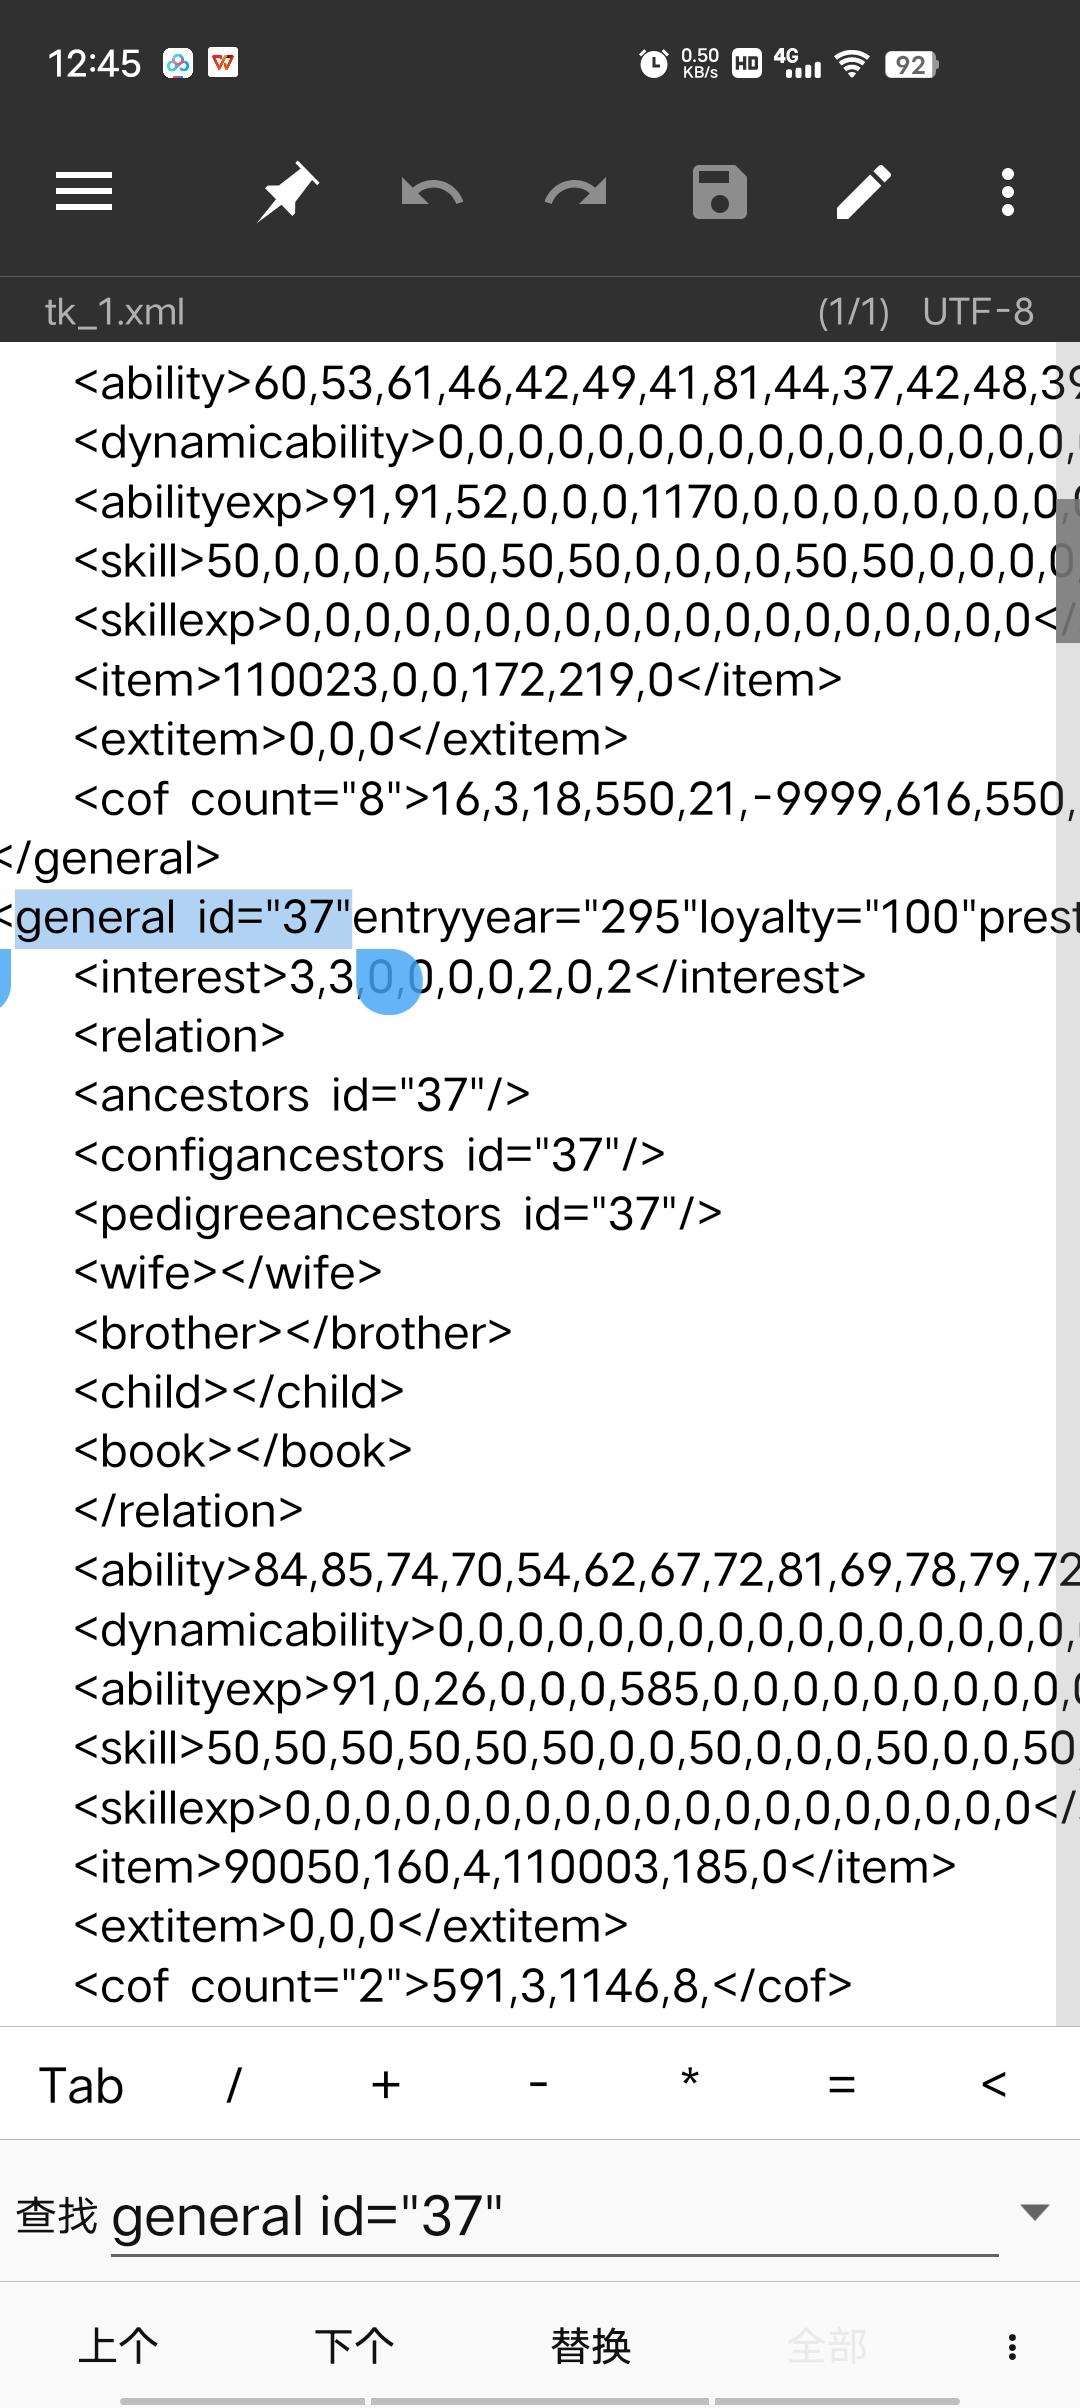Expand the search history dropdown arrow
This screenshot has height=2408, width=1080.
(x=1035, y=2211)
